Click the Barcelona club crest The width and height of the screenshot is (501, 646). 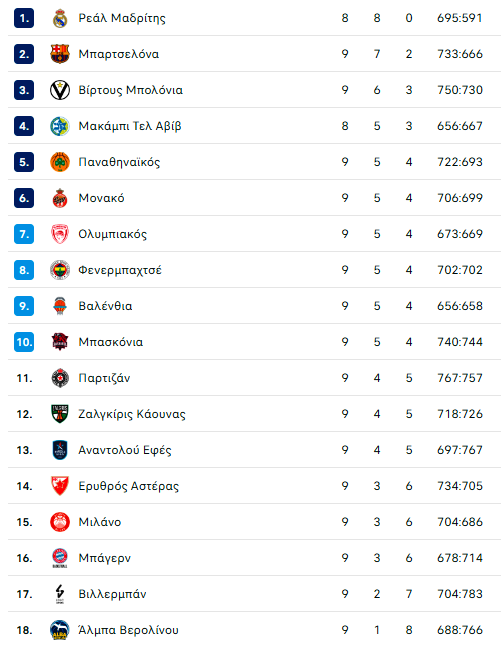pos(60,54)
